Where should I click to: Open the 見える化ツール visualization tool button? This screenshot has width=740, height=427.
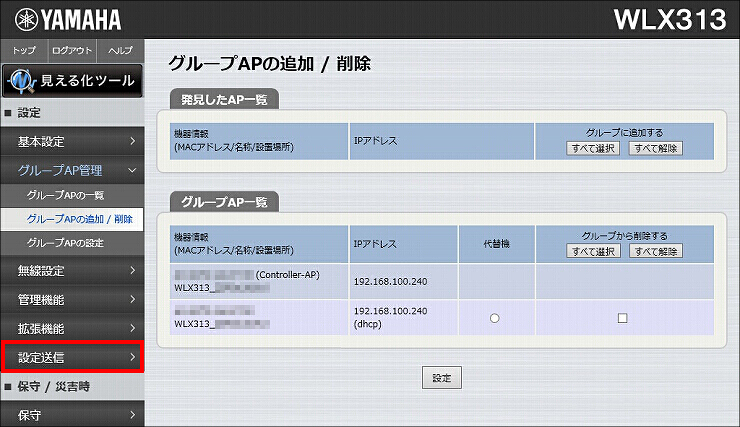point(72,81)
